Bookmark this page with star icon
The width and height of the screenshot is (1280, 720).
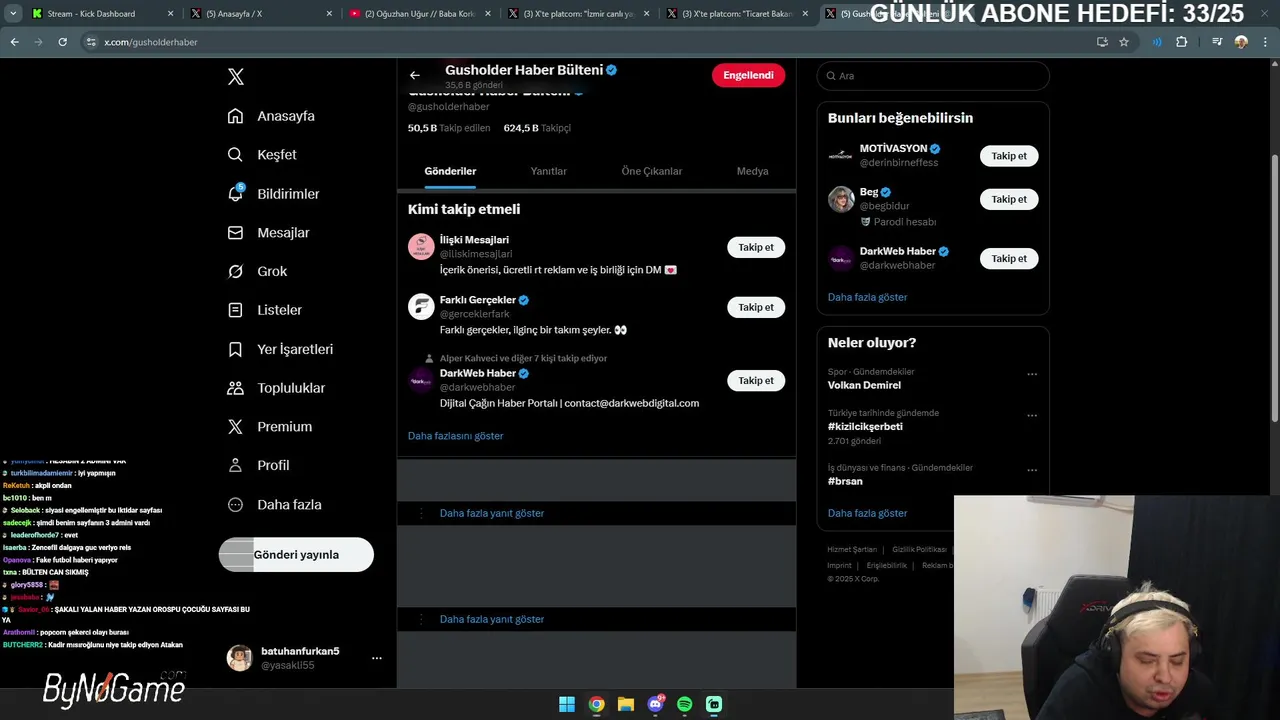click(x=1124, y=42)
